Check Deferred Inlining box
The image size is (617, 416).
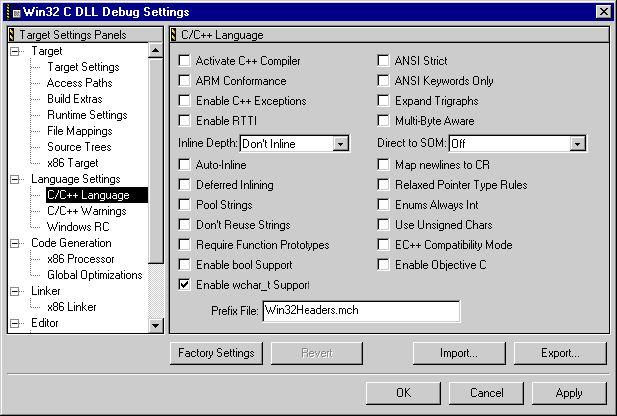click(x=184, y=185)
